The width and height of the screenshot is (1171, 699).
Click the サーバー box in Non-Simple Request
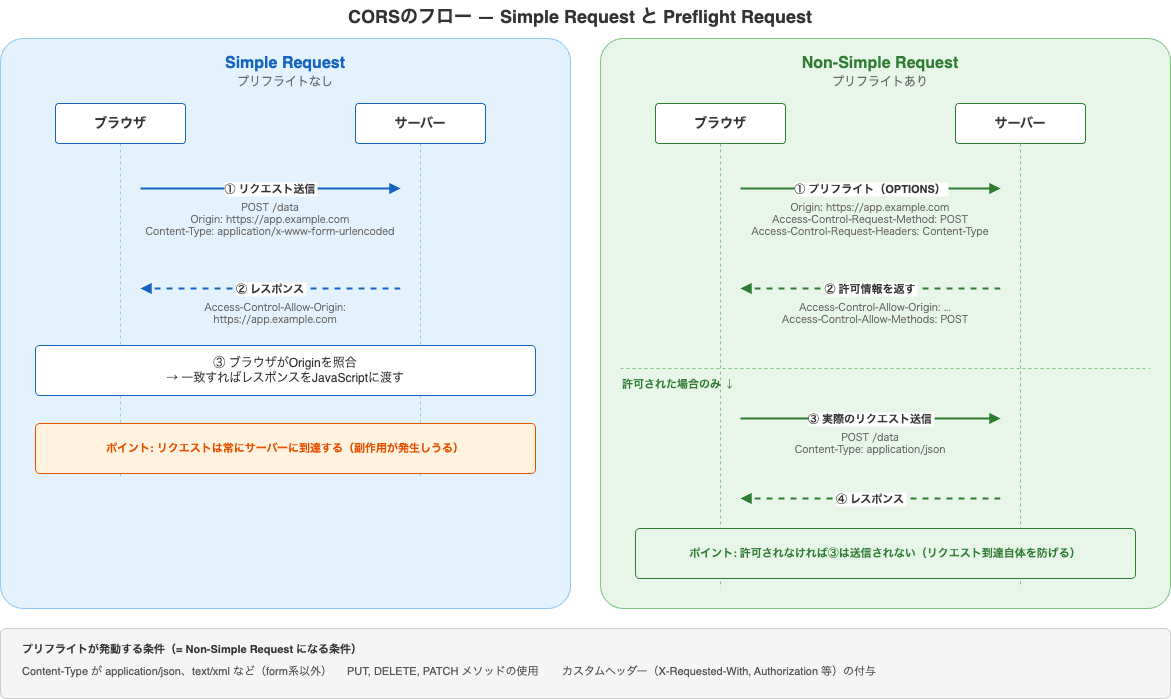click(1020, 123)
